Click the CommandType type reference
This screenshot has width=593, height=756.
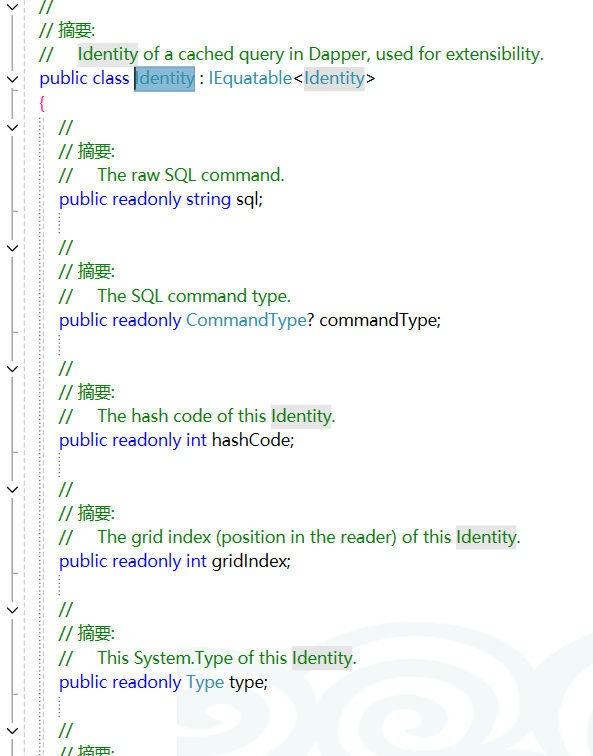pos(246,320)
